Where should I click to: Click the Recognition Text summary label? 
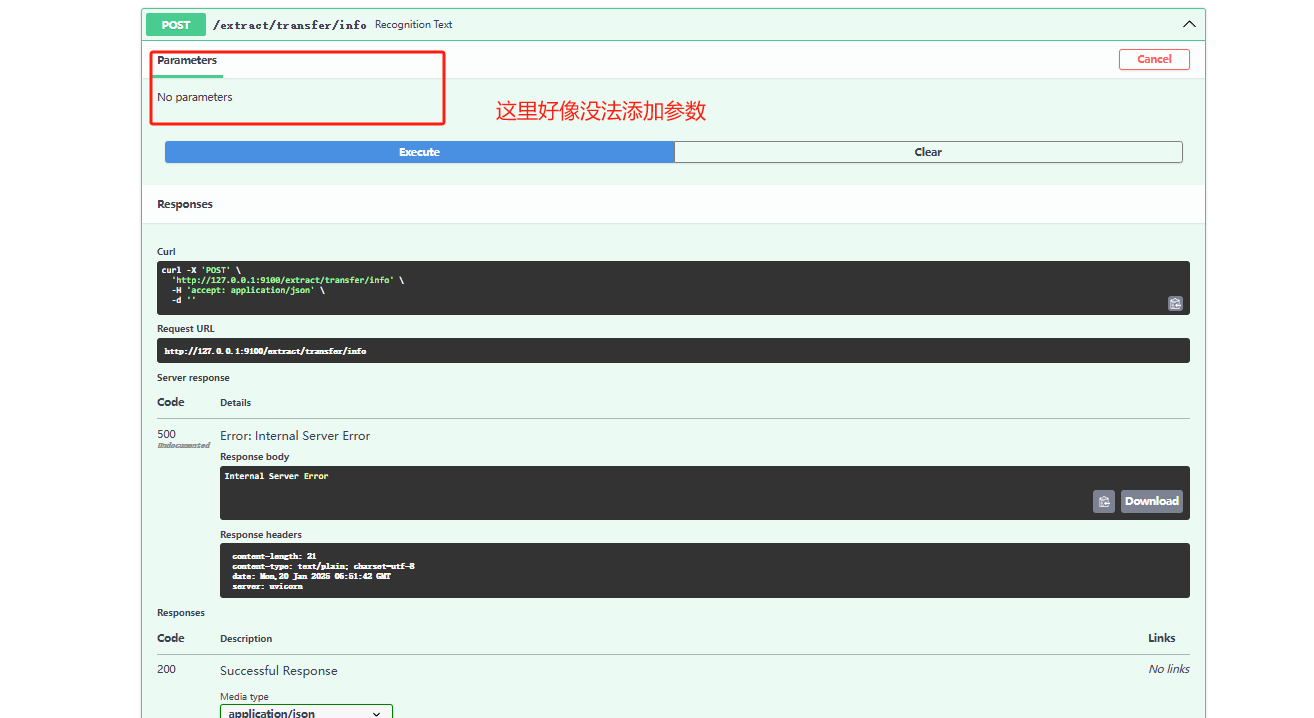413,25
